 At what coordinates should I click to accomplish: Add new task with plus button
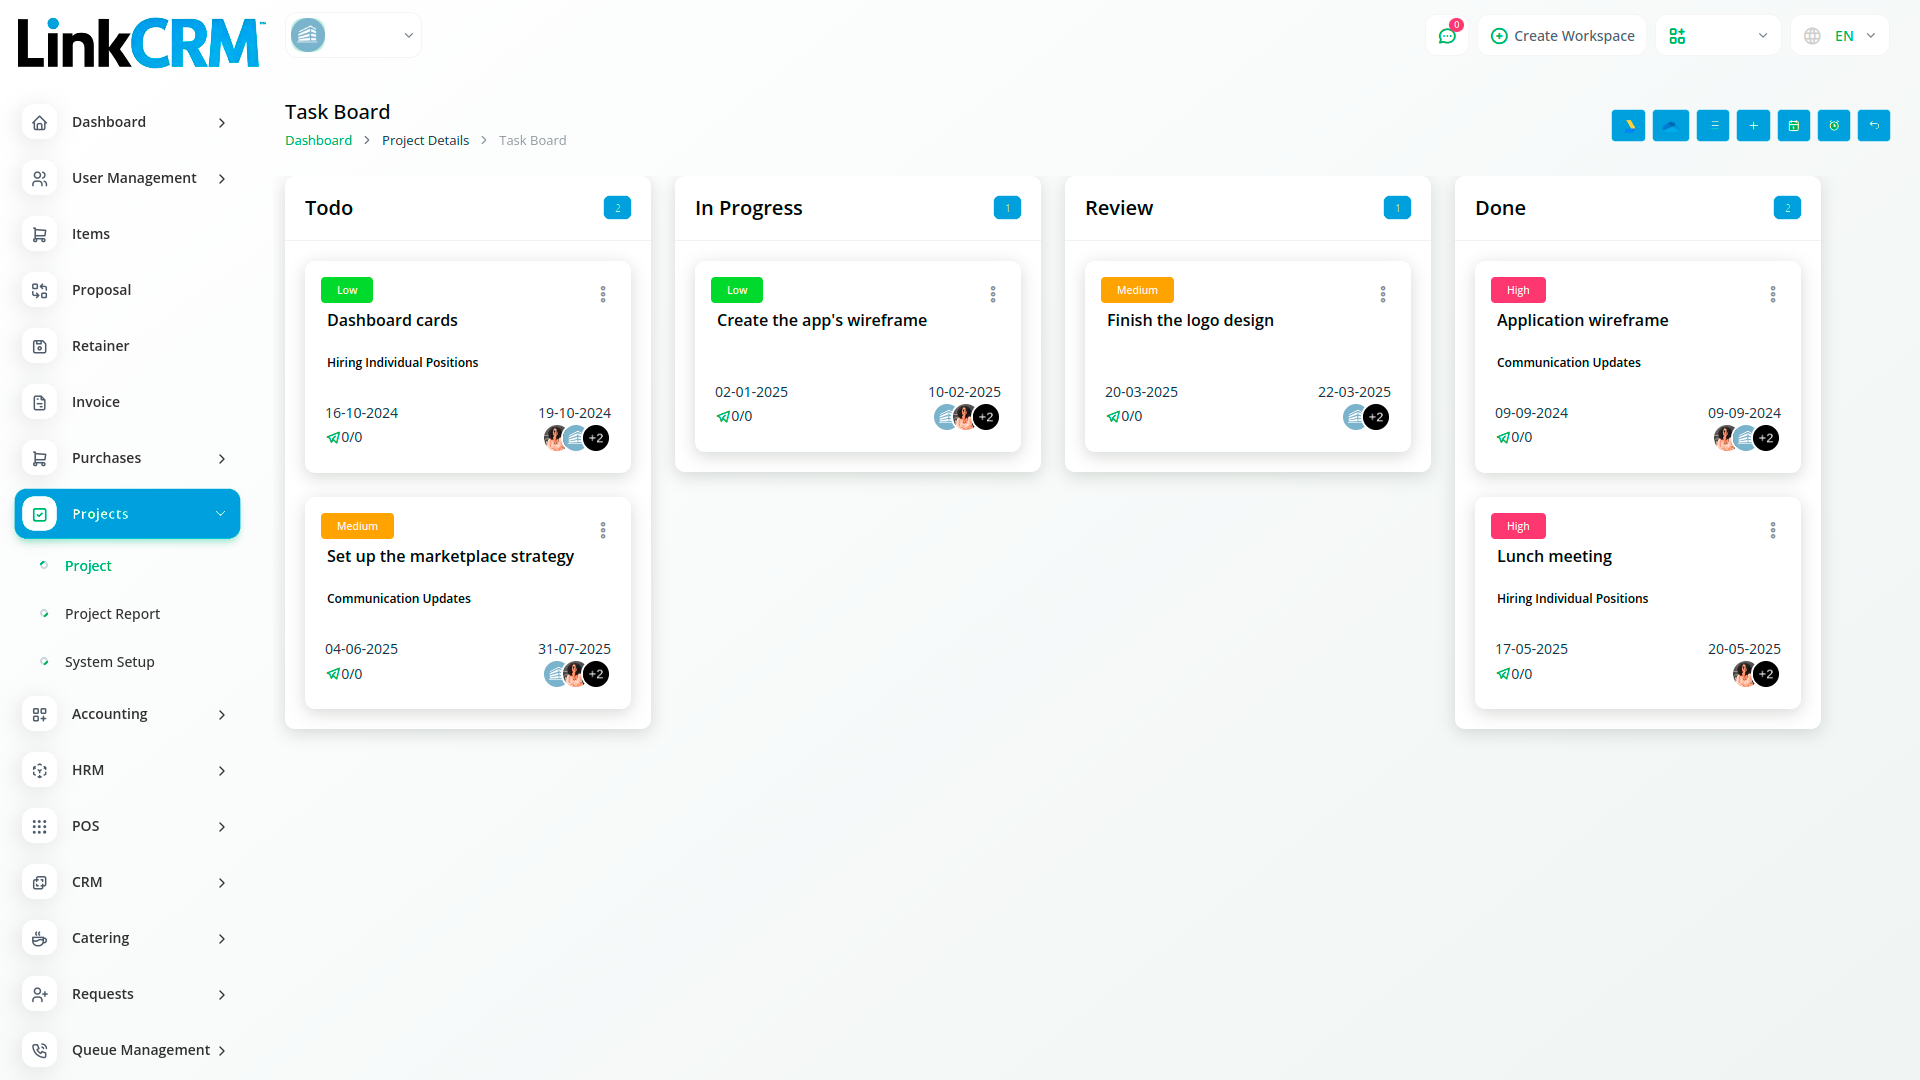pos(1753,125)
